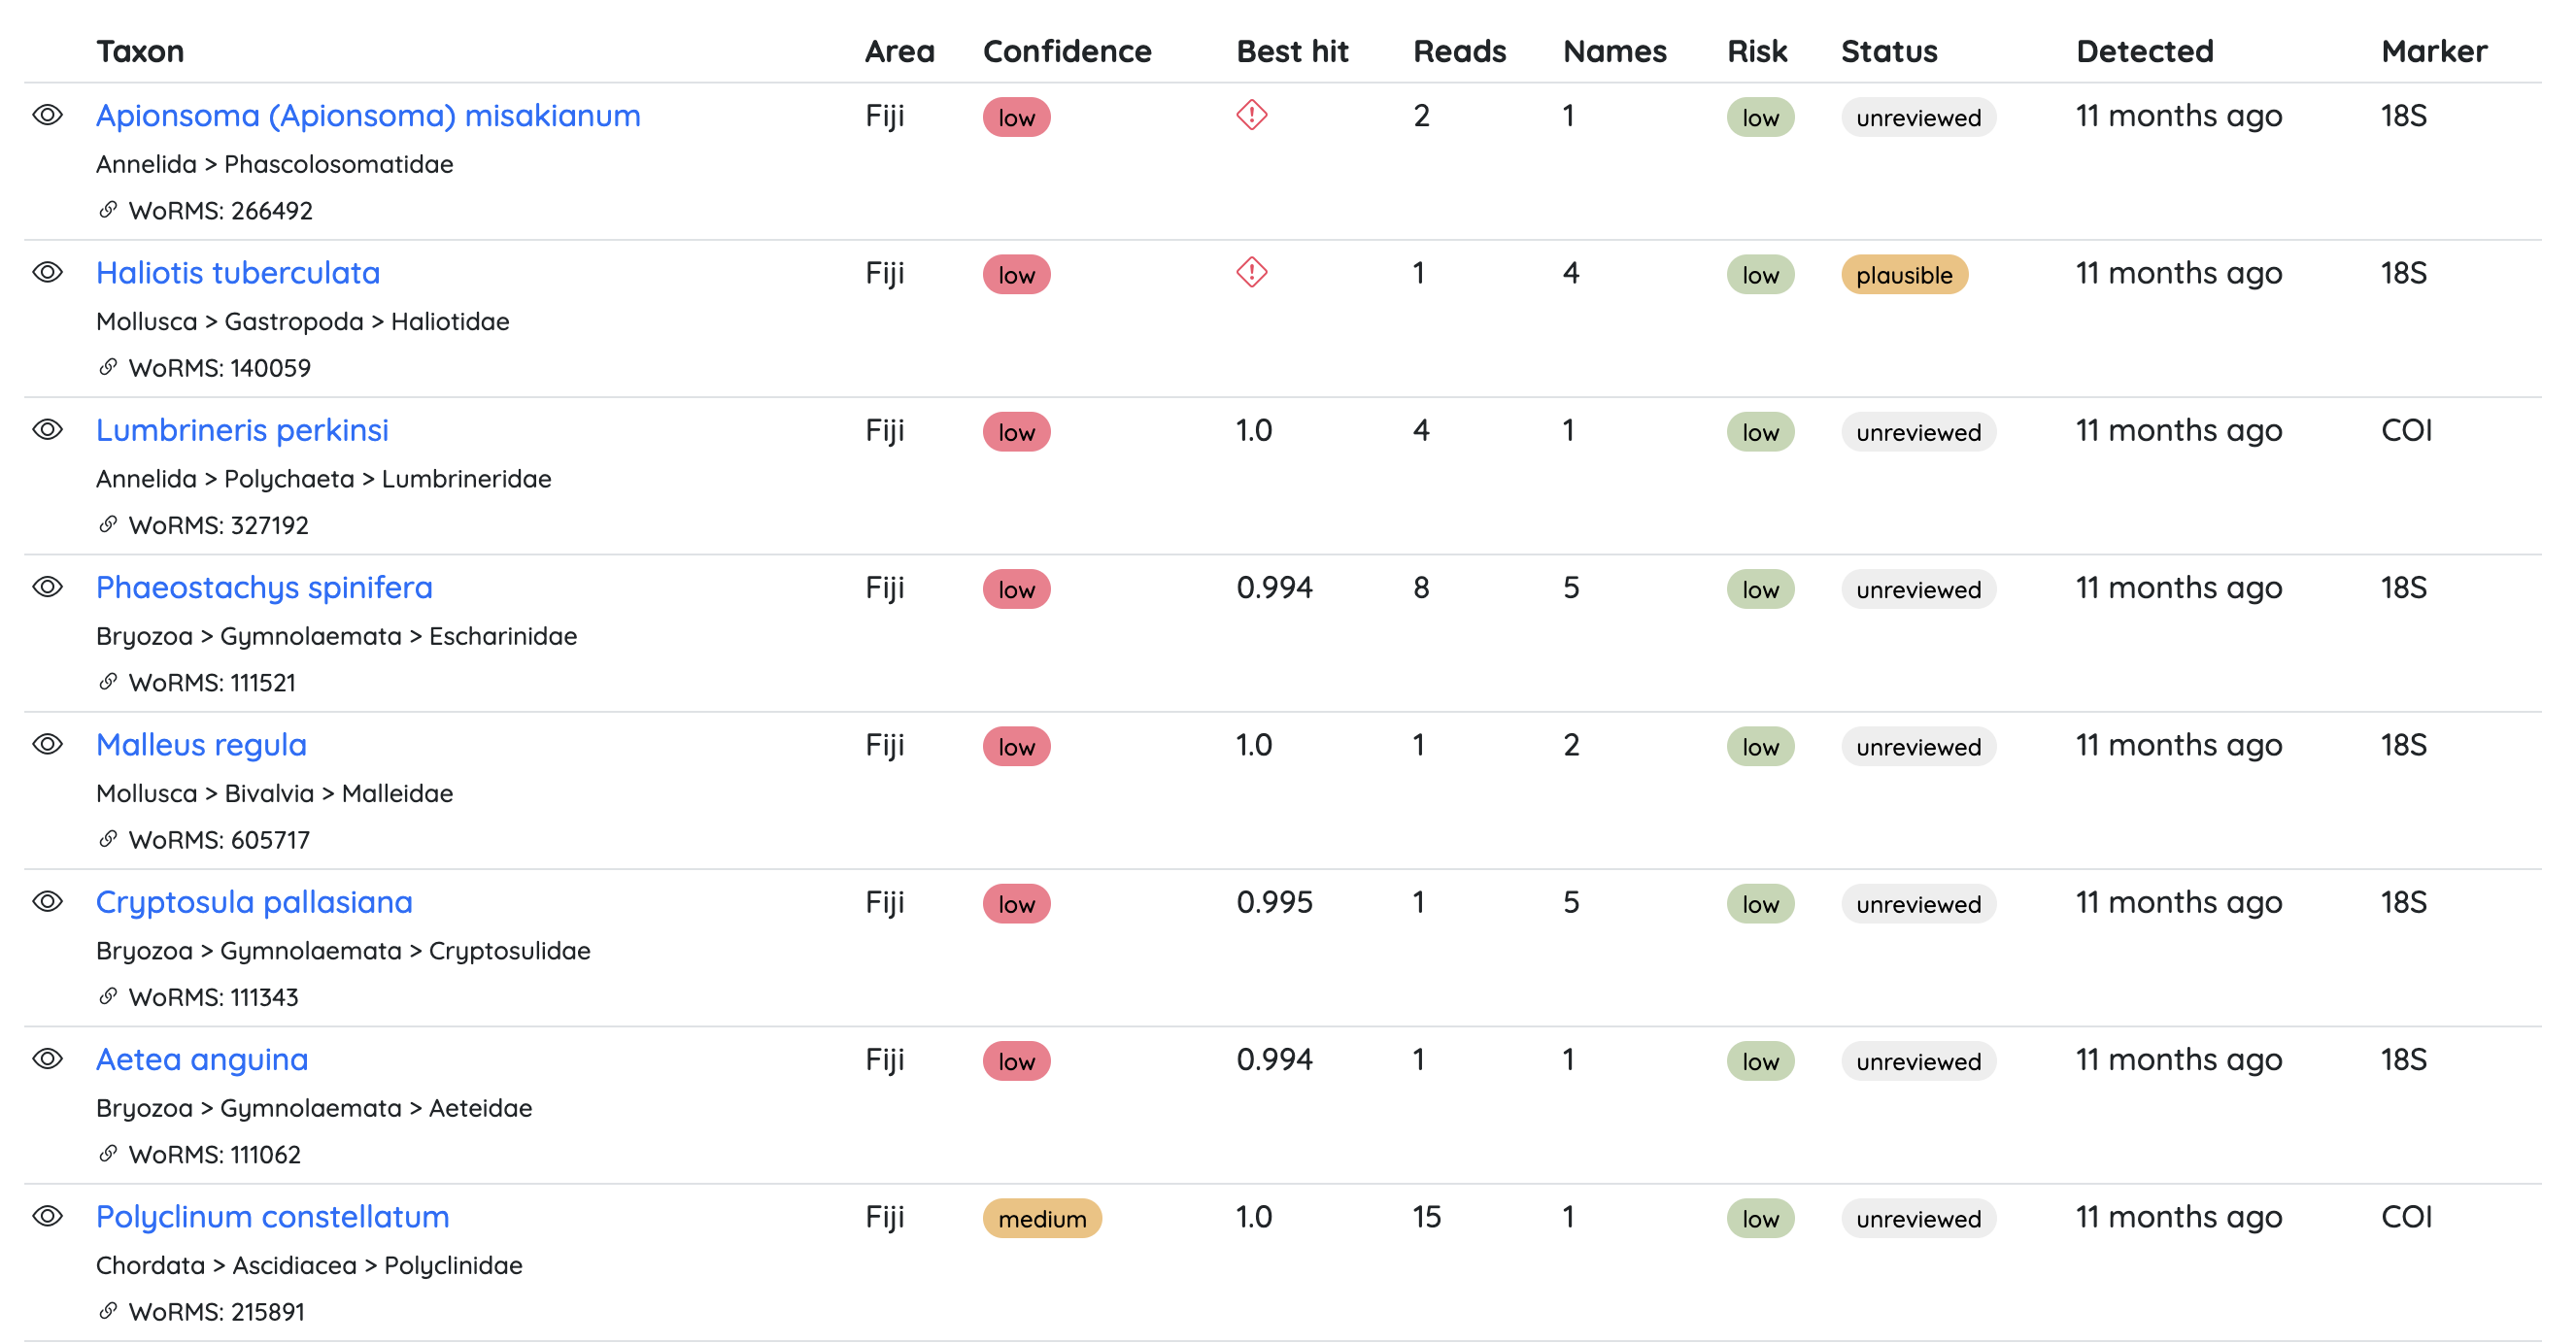Image resolution: width=2576 pixels, height=1344 pixels.
Task: Open the plausible status selector for Haliotis tuberculata
Action: click(x=1904, y=274)
